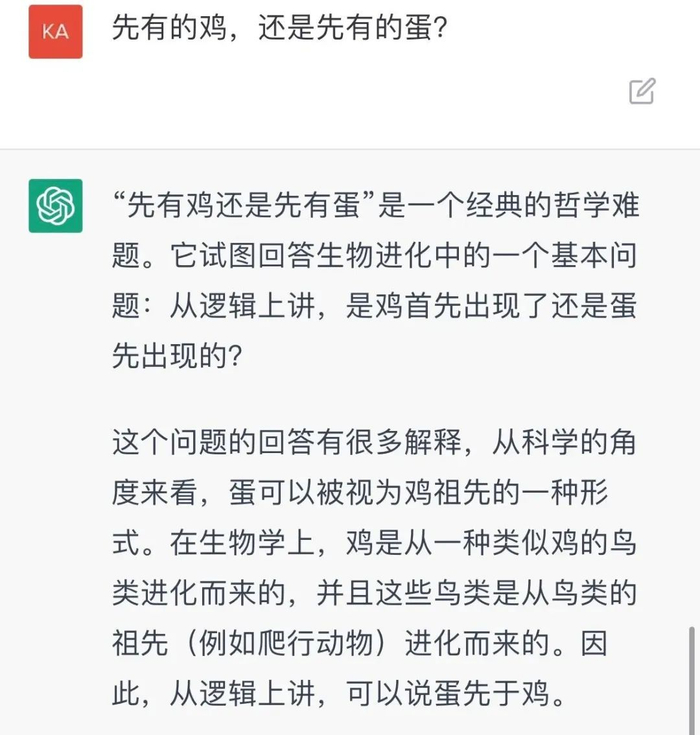
Task: Click the words "哲学难题" in the reply
Action: click(x=595, y=208)
